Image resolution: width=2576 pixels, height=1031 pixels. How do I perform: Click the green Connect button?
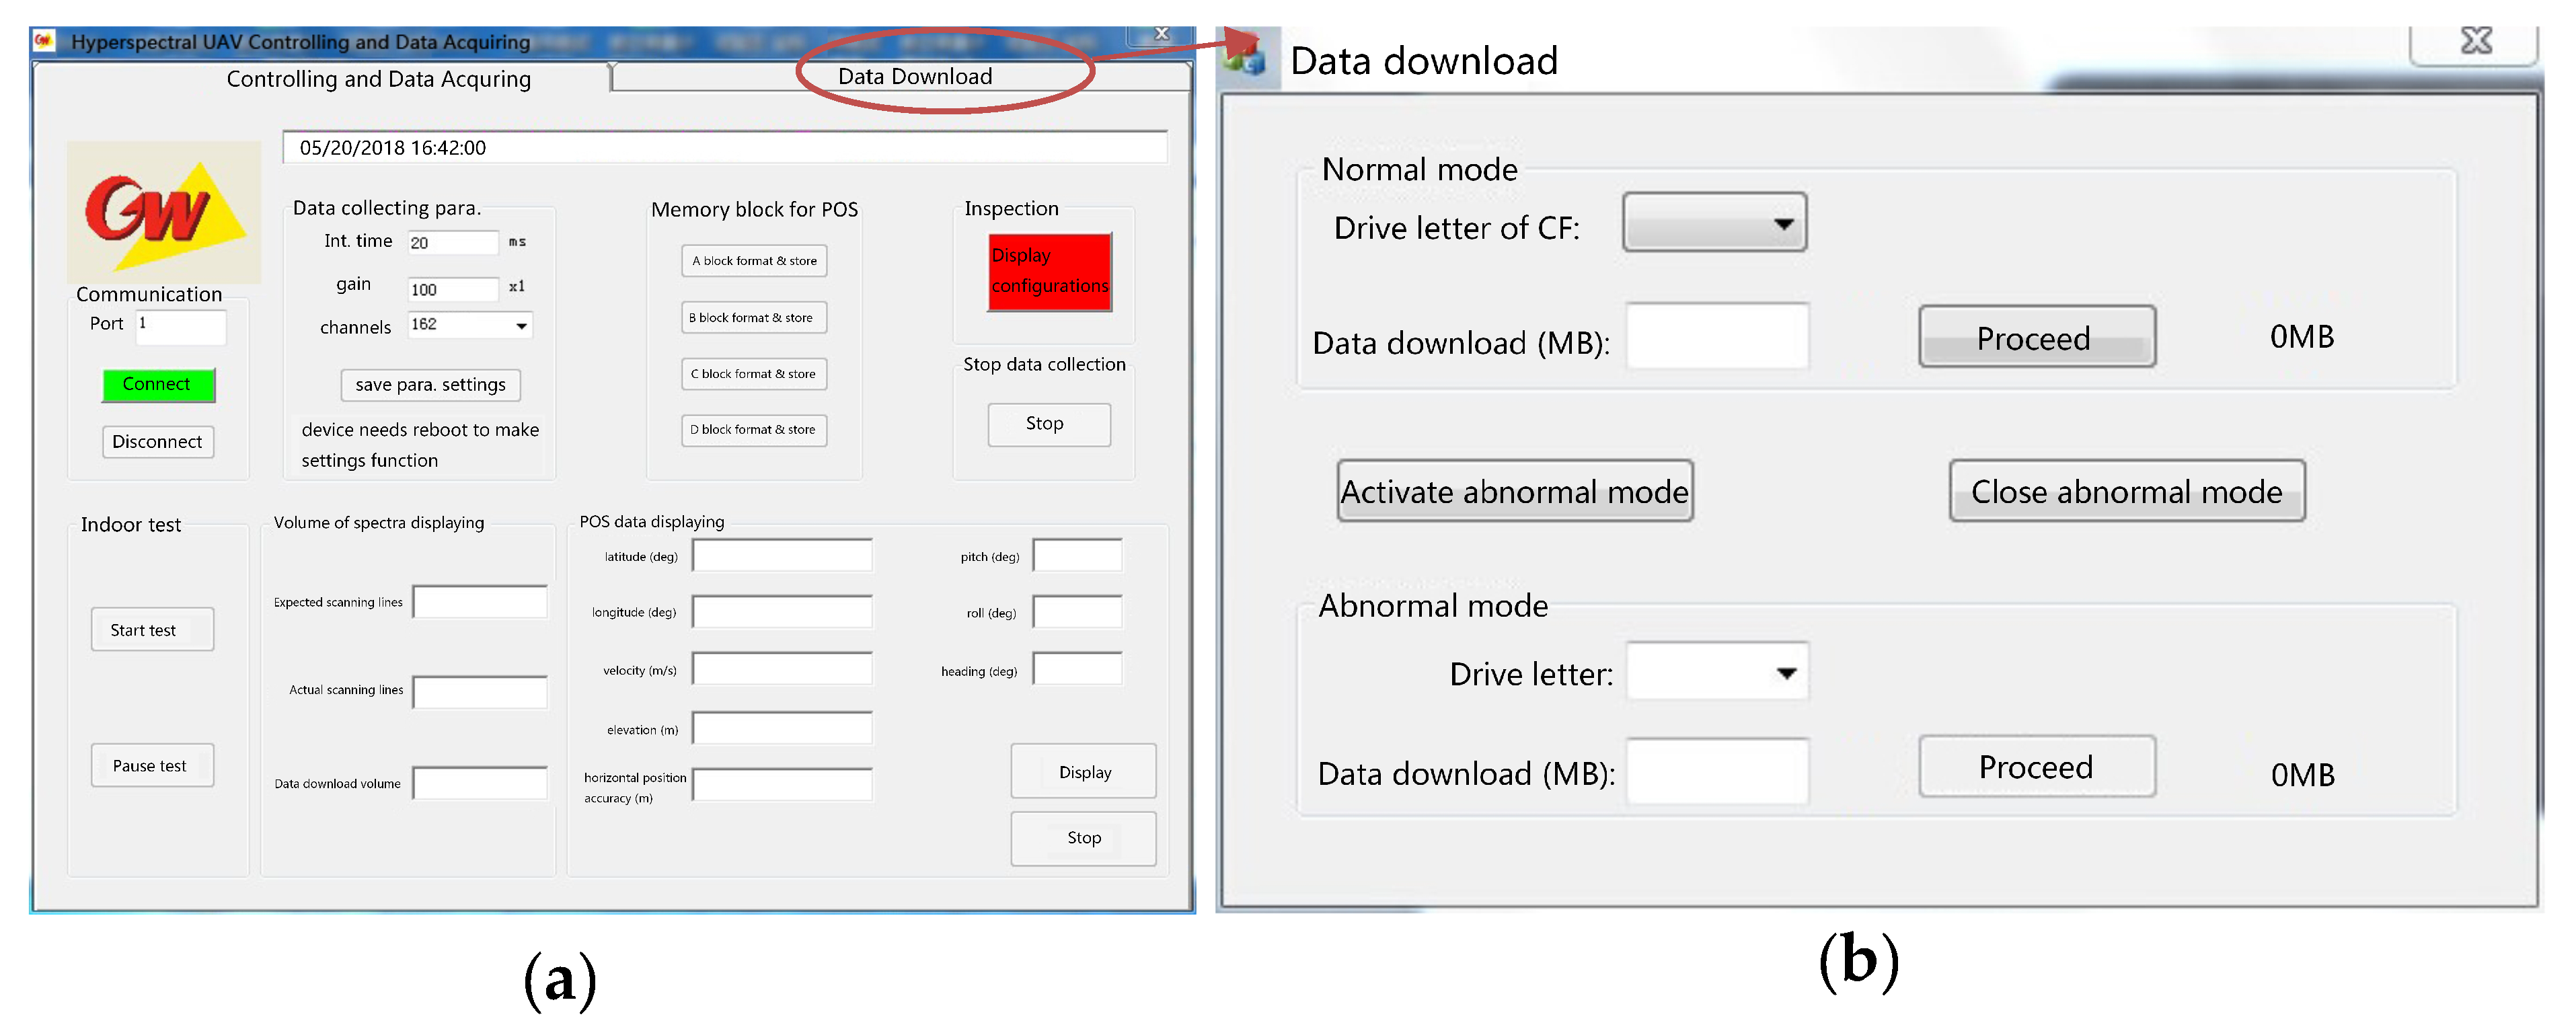158,385
